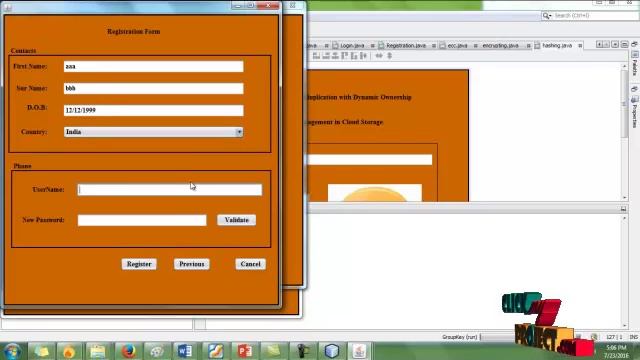This screenshot has height=360, width=640.
Task: Maximize the editor window icon
Action: (624, 44)
